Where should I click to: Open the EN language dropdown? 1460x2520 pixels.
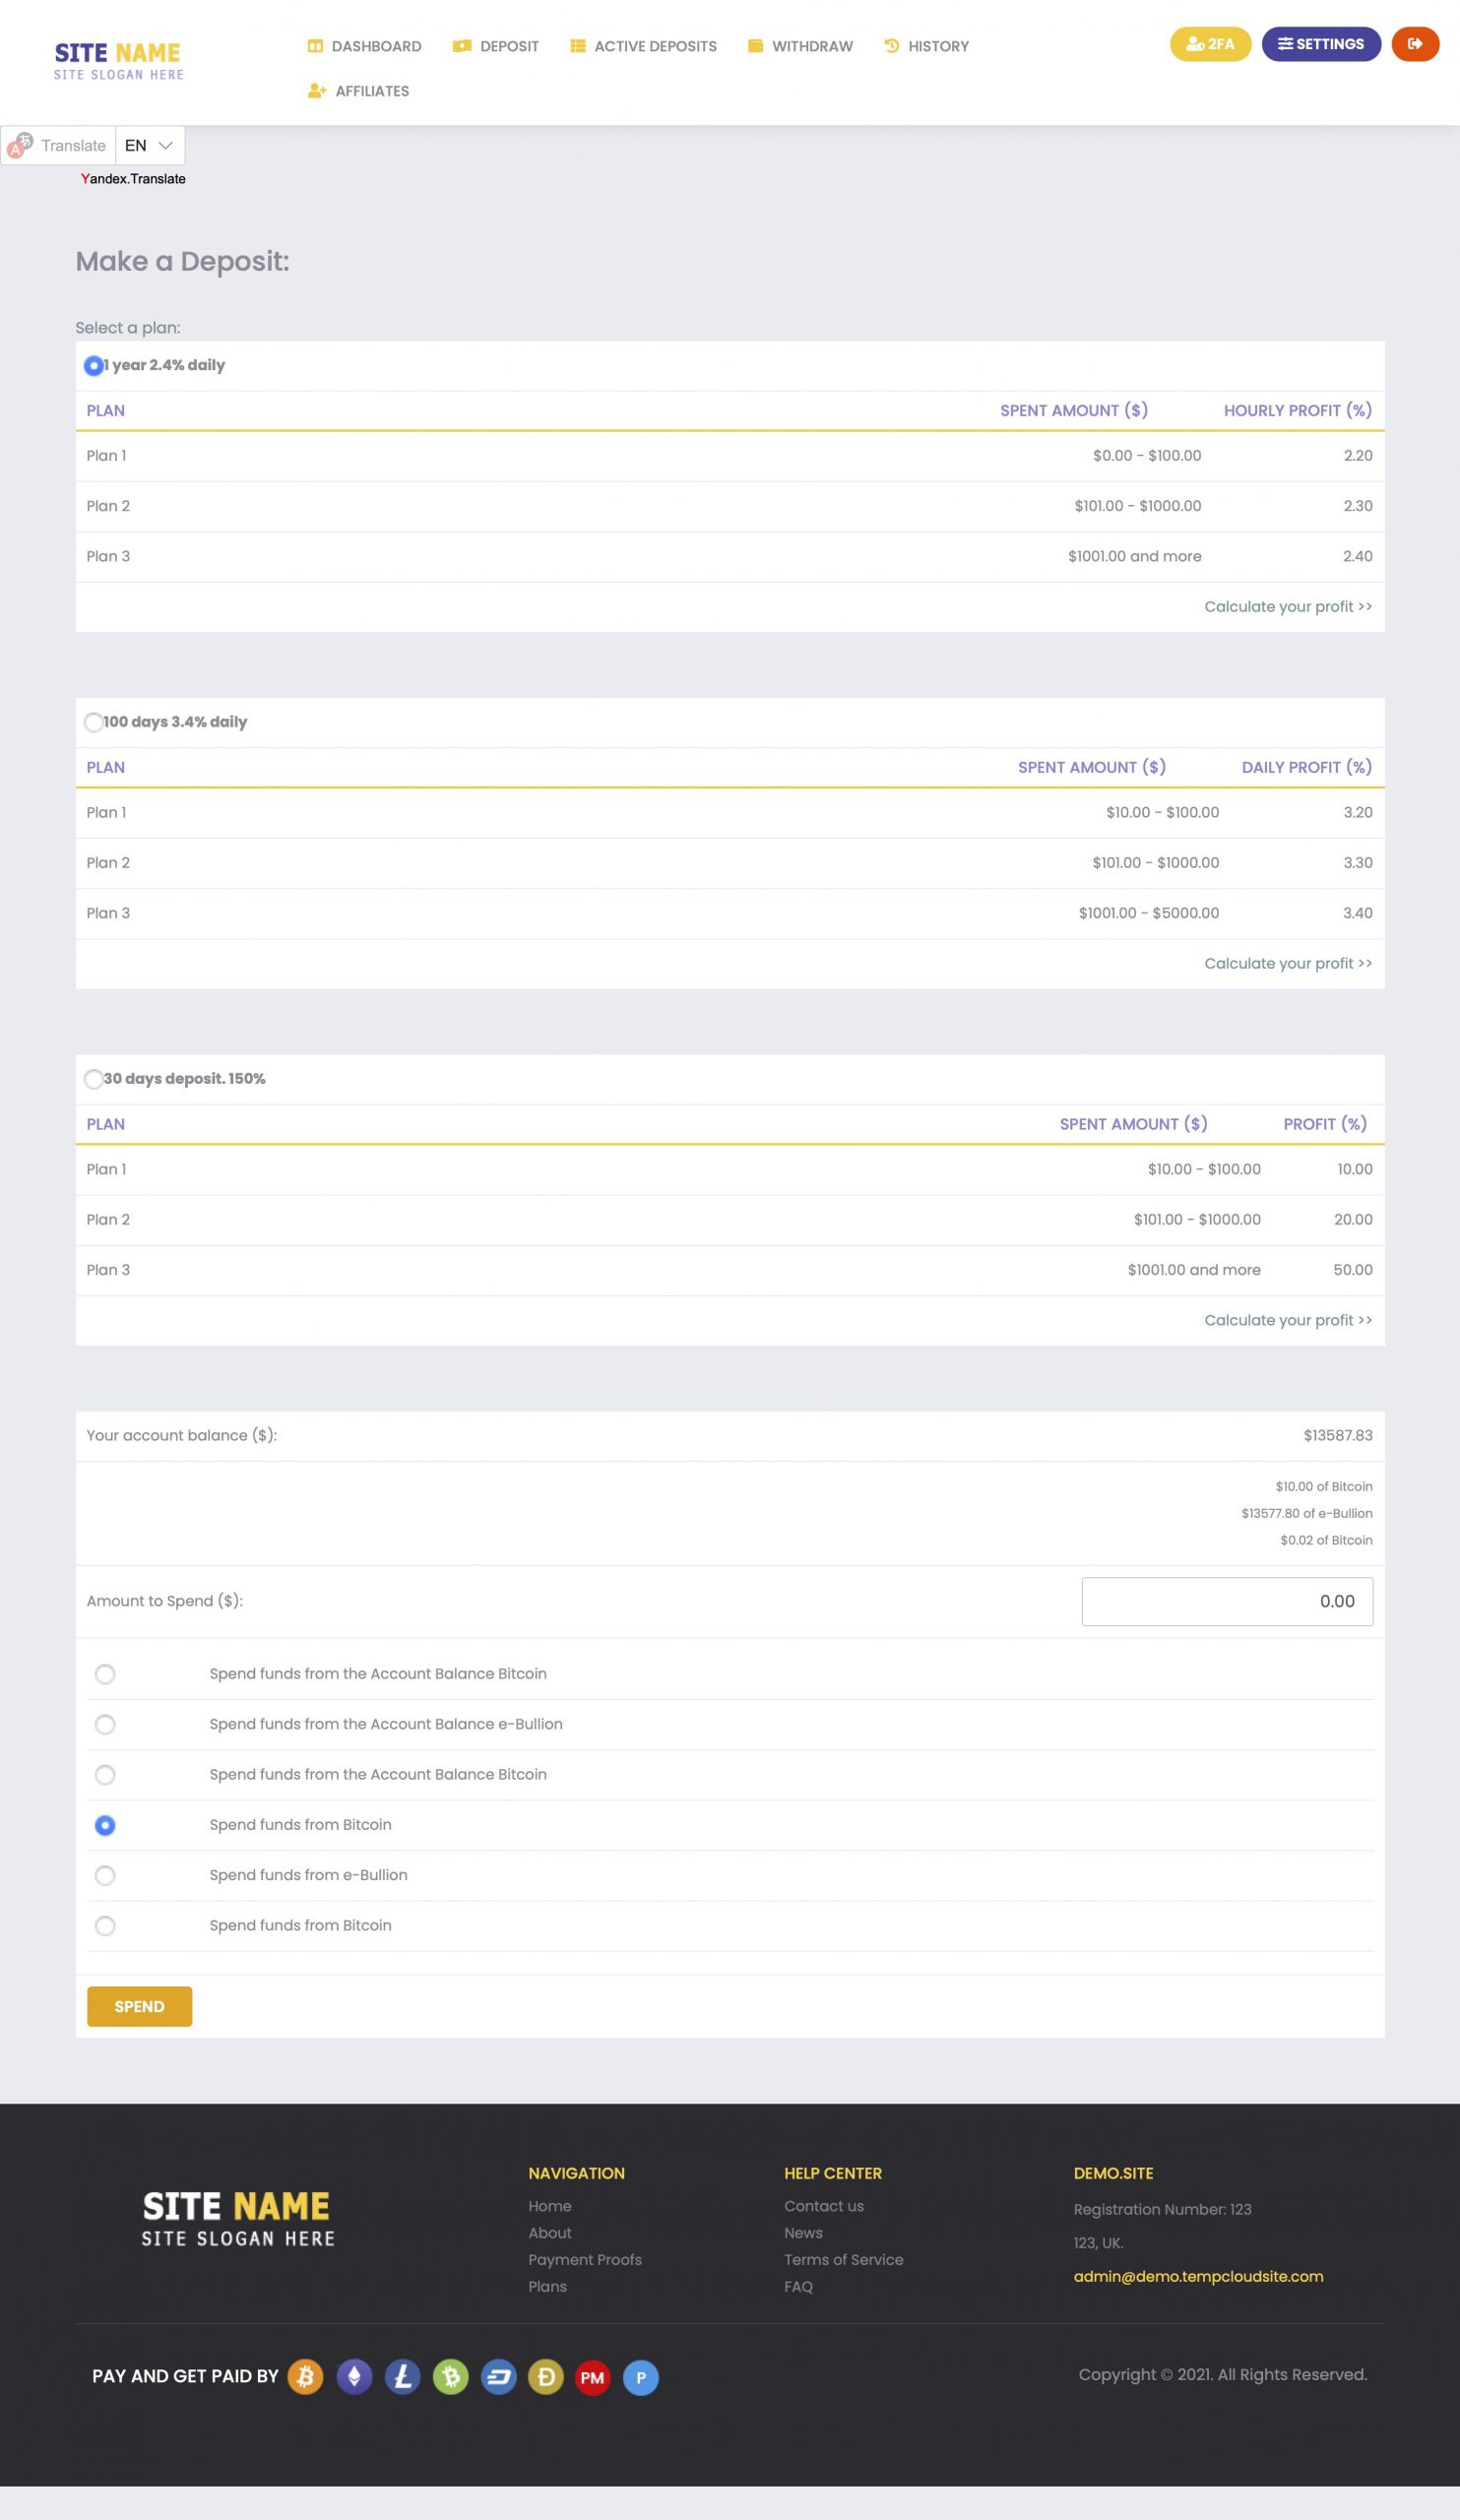[150, 146]
